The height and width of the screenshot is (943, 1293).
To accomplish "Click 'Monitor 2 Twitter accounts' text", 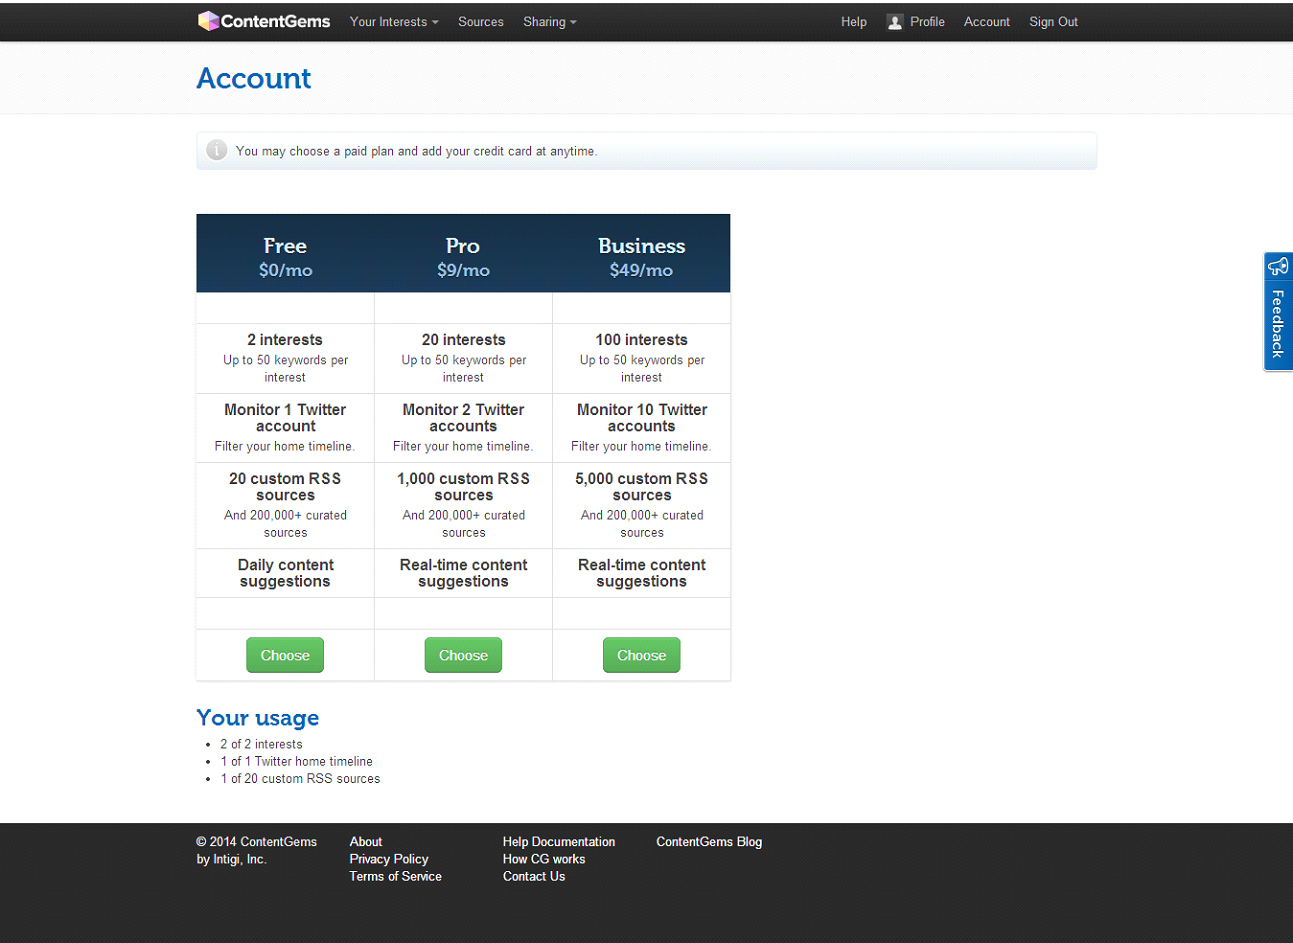I will (x=463, y=418).
